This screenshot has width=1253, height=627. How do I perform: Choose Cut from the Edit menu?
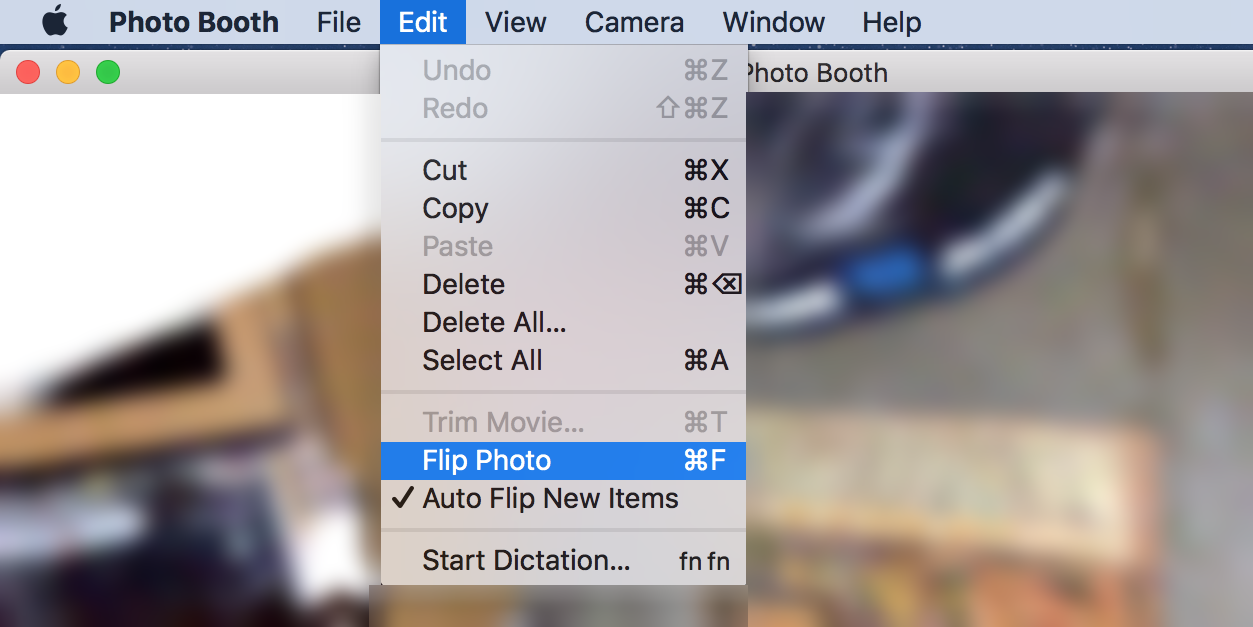[563, 170]
